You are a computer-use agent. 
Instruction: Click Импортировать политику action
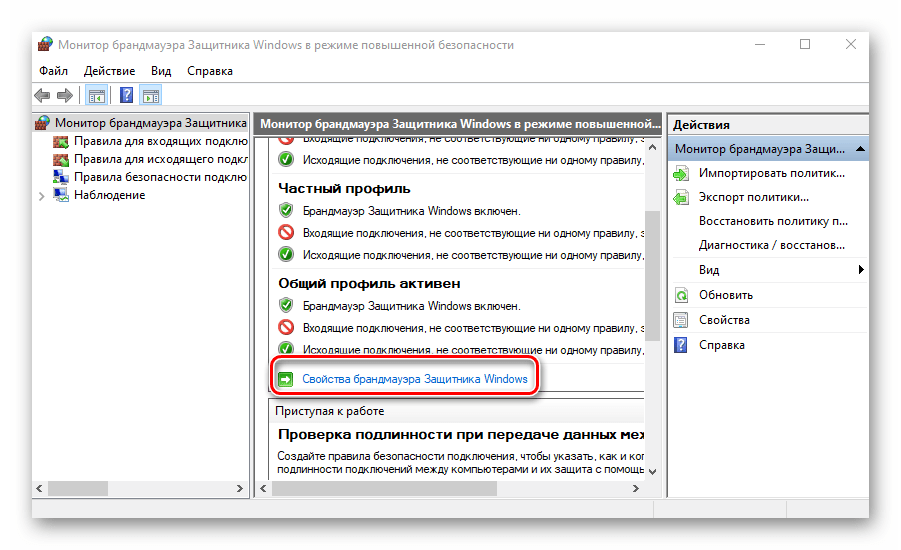(x=772, y=173)
